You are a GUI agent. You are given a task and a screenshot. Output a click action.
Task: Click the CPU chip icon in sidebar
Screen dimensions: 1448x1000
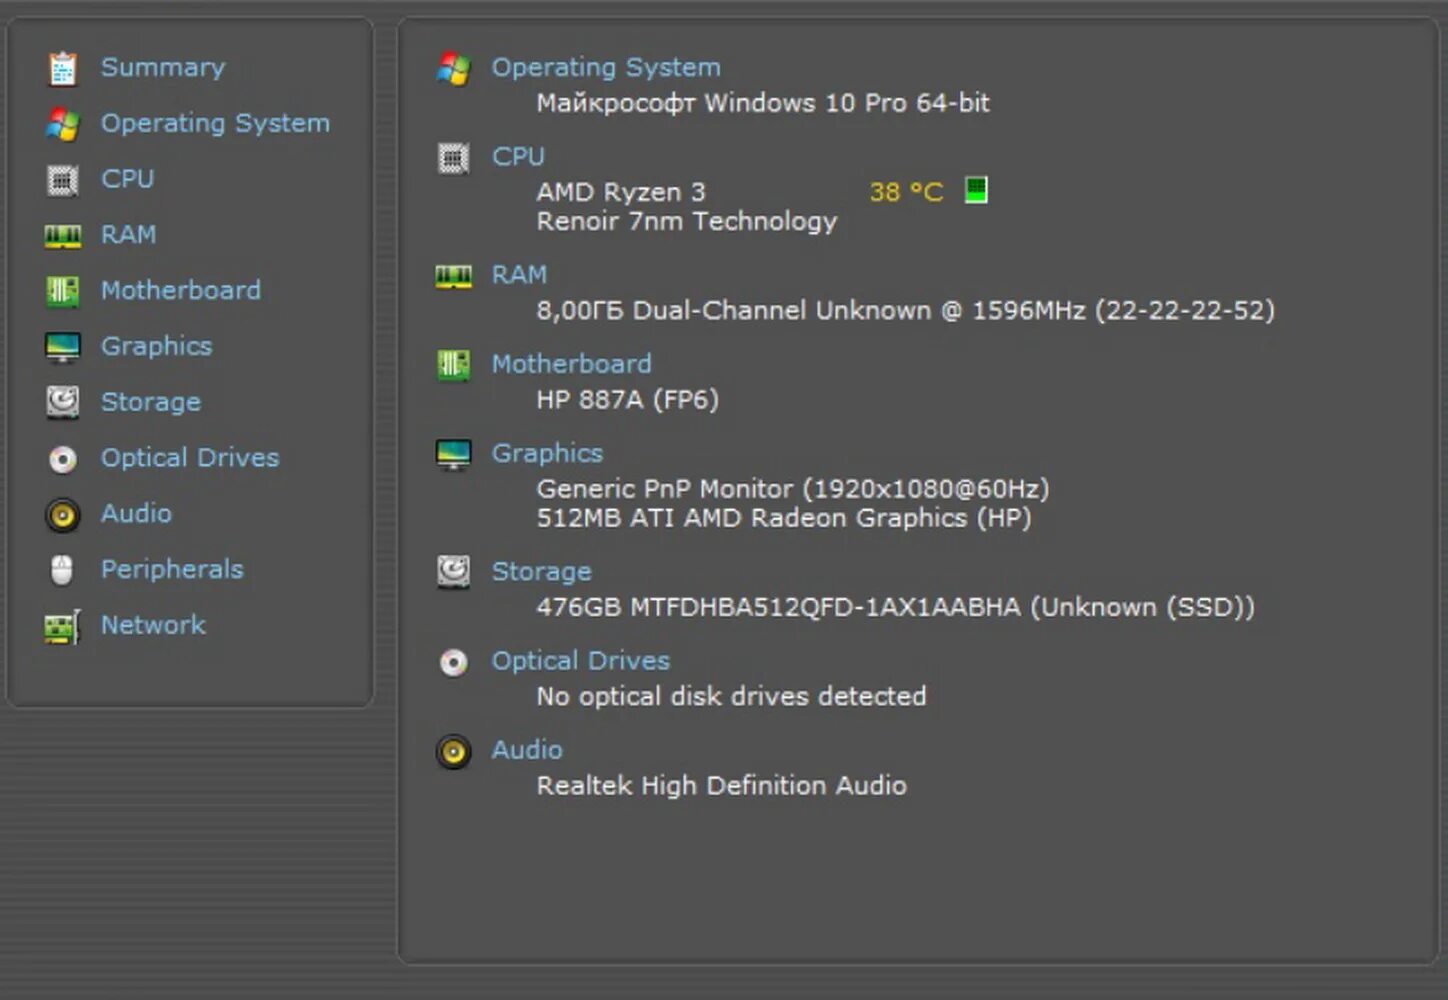pyautogui.click(x=62, y=180)
